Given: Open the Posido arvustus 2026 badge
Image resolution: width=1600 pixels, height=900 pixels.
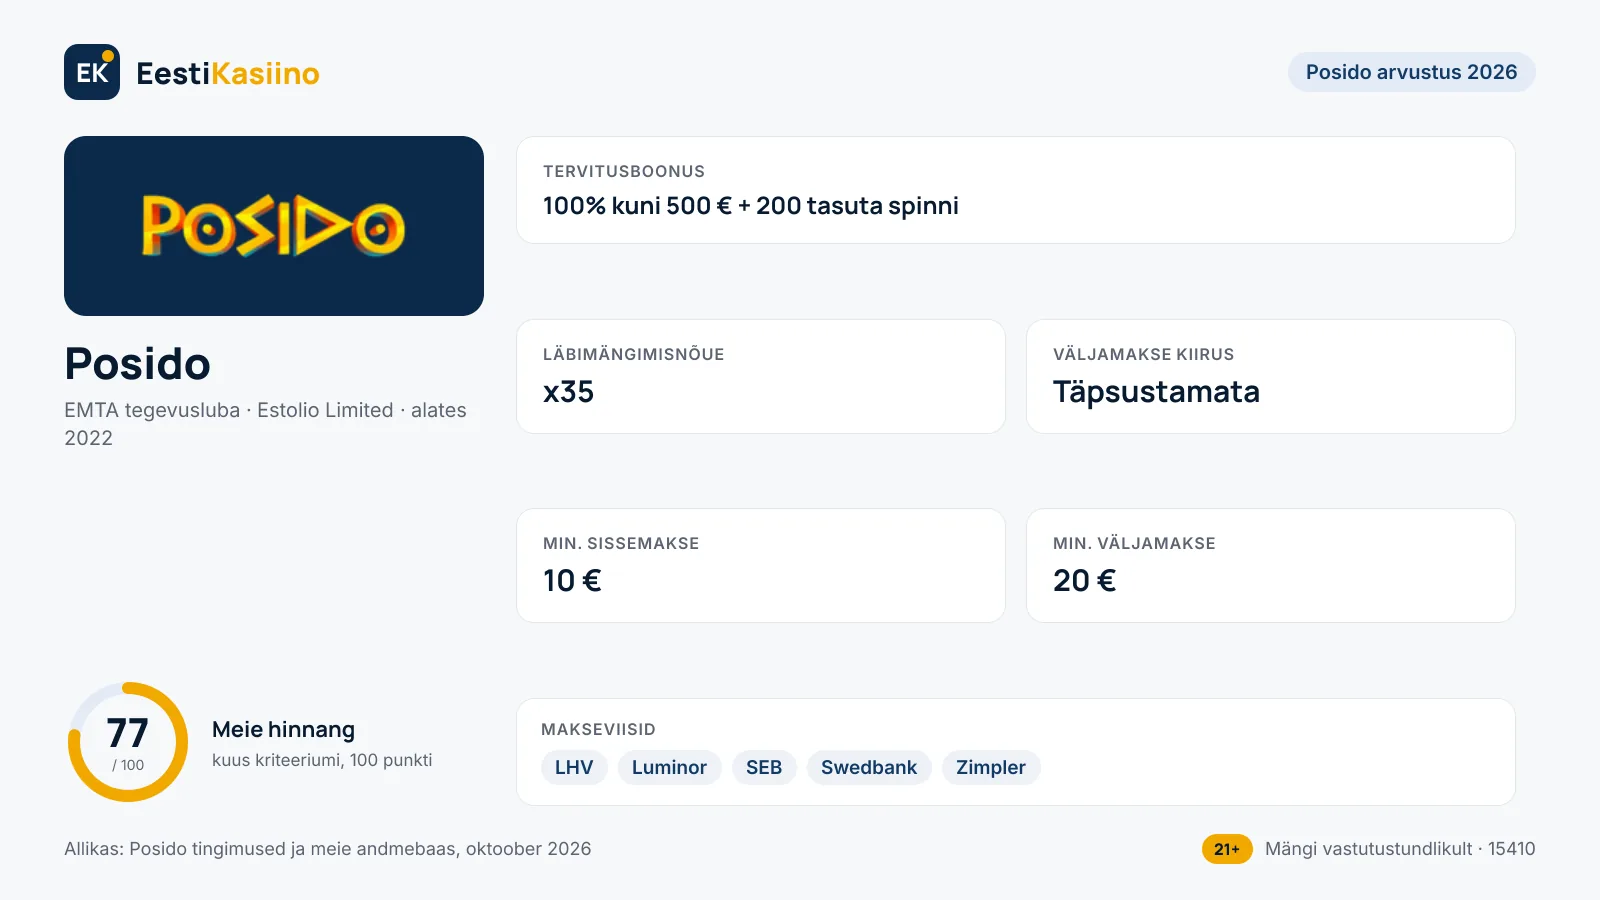Looking at the screenshot, I should point(1411,72).
